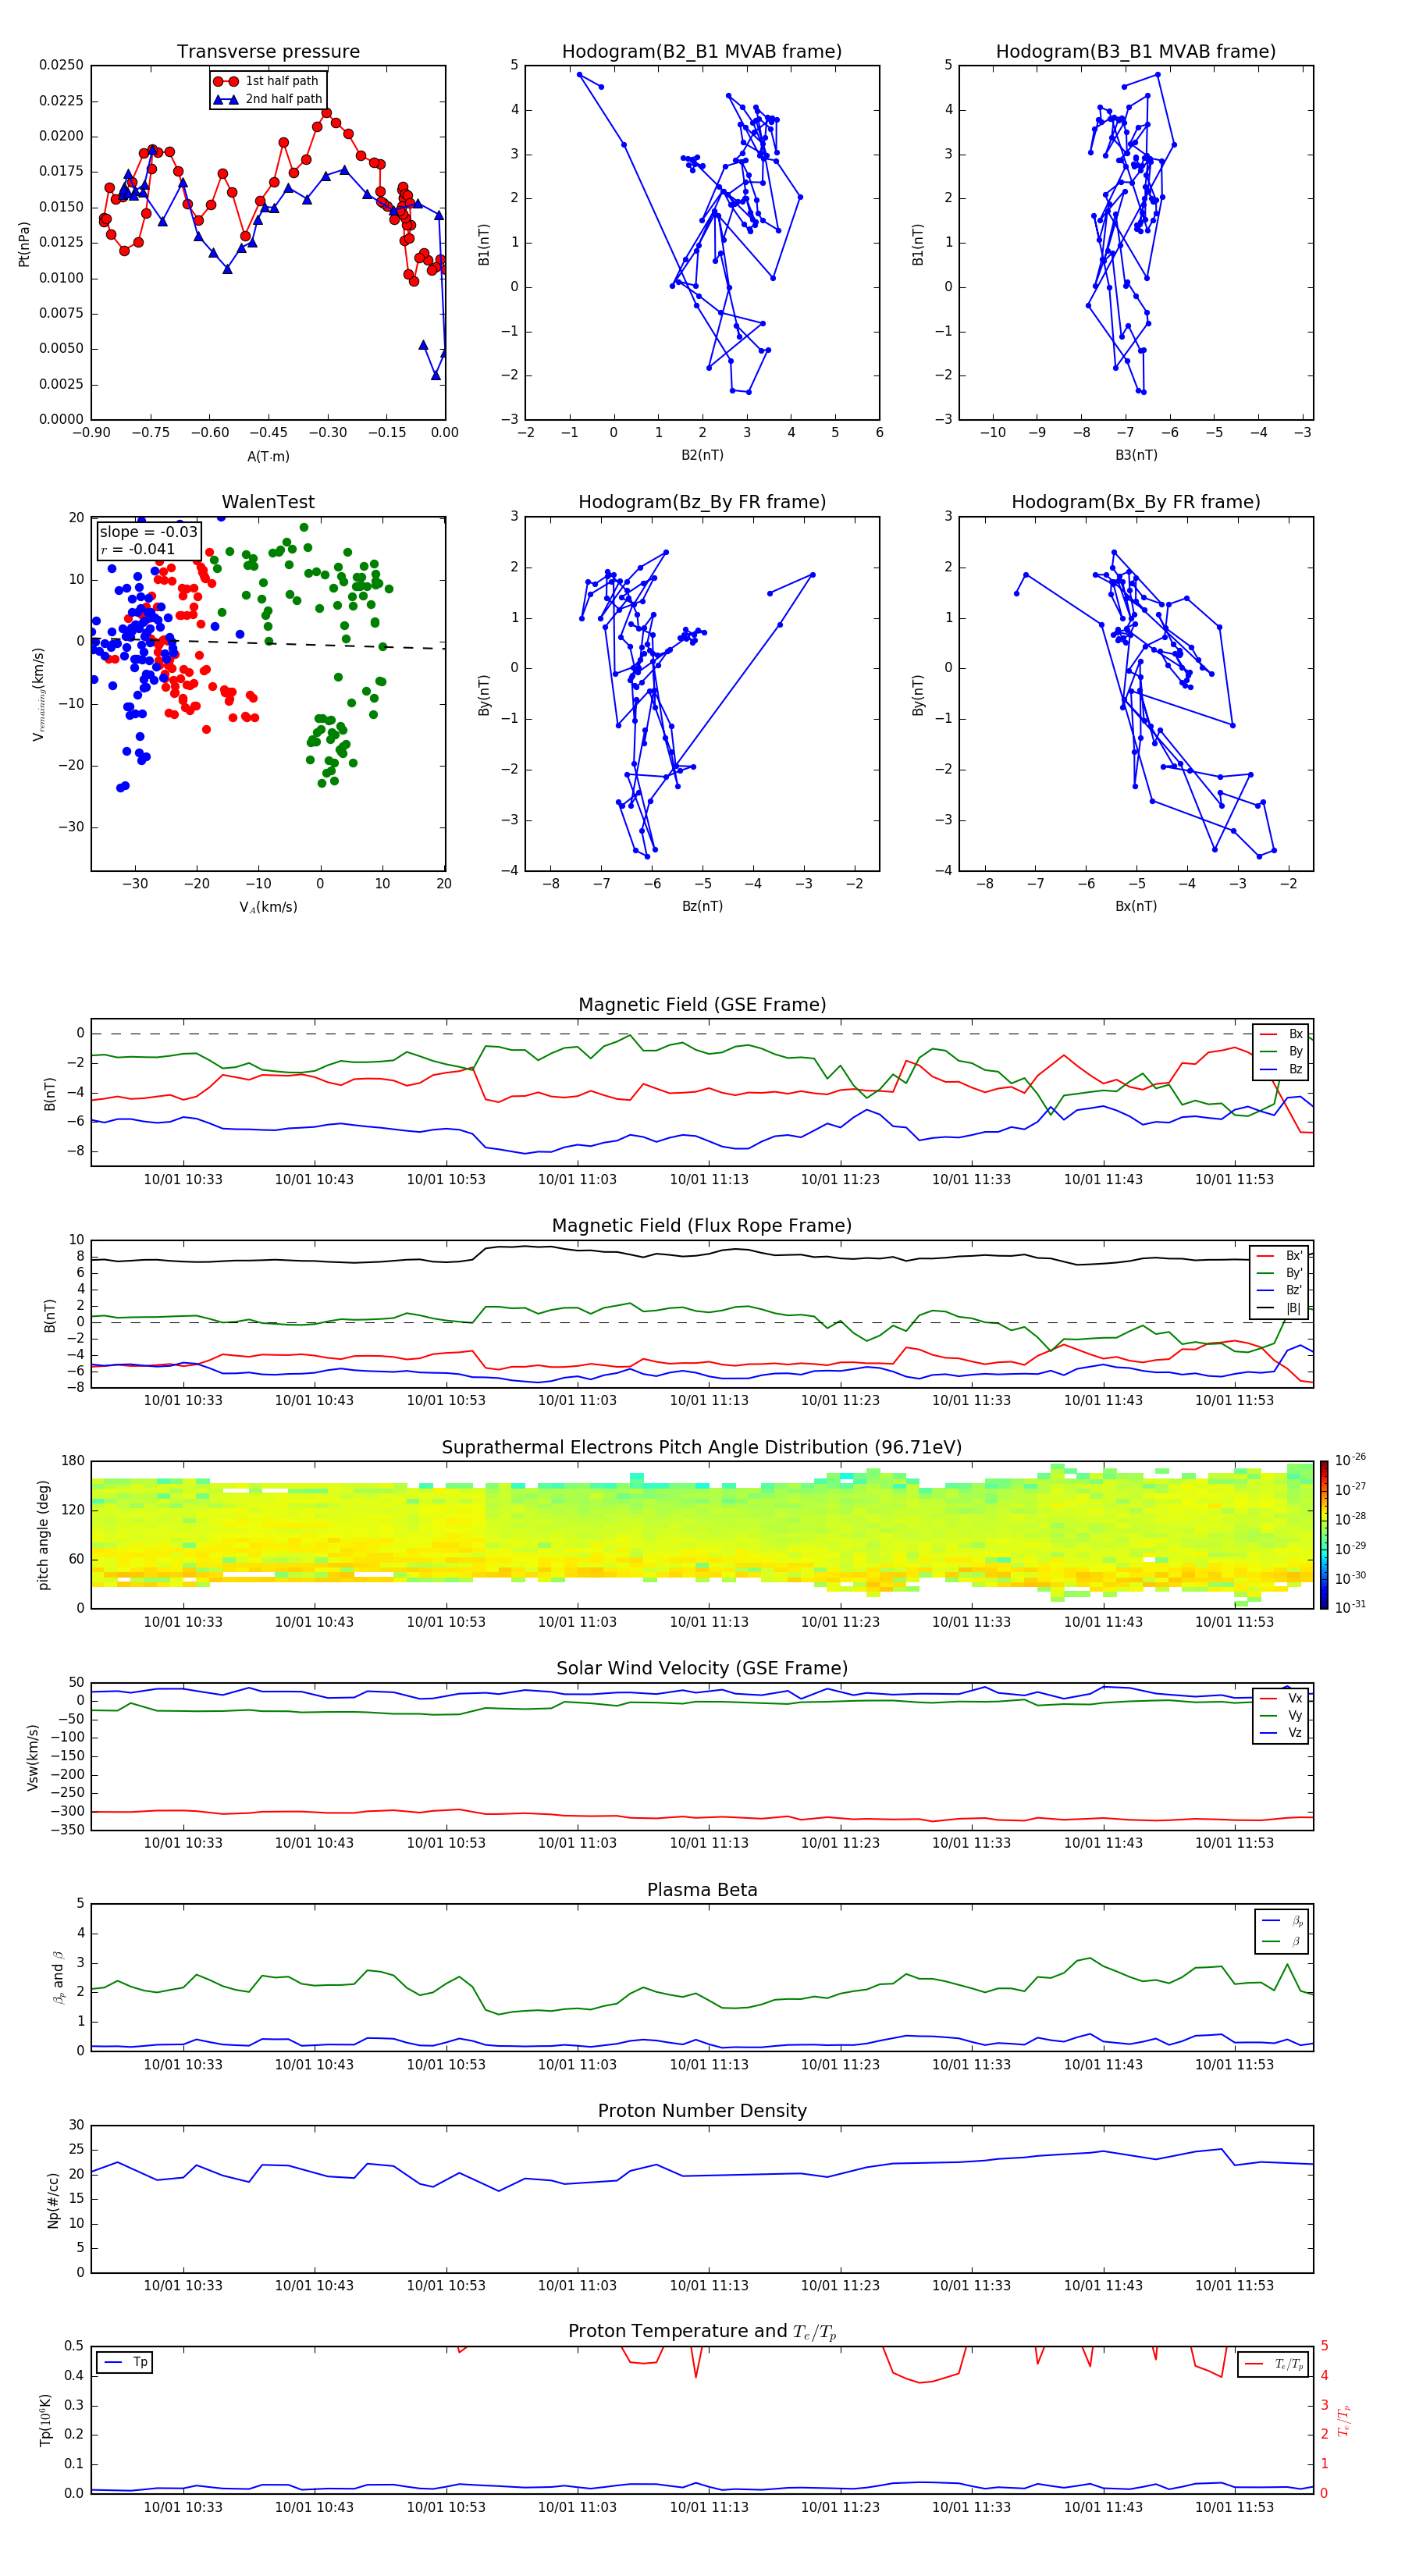Click the 'Hodogram(Bx_By FR frame)' title
The image size is (1405, 2576).
[x=1135, y=502]
